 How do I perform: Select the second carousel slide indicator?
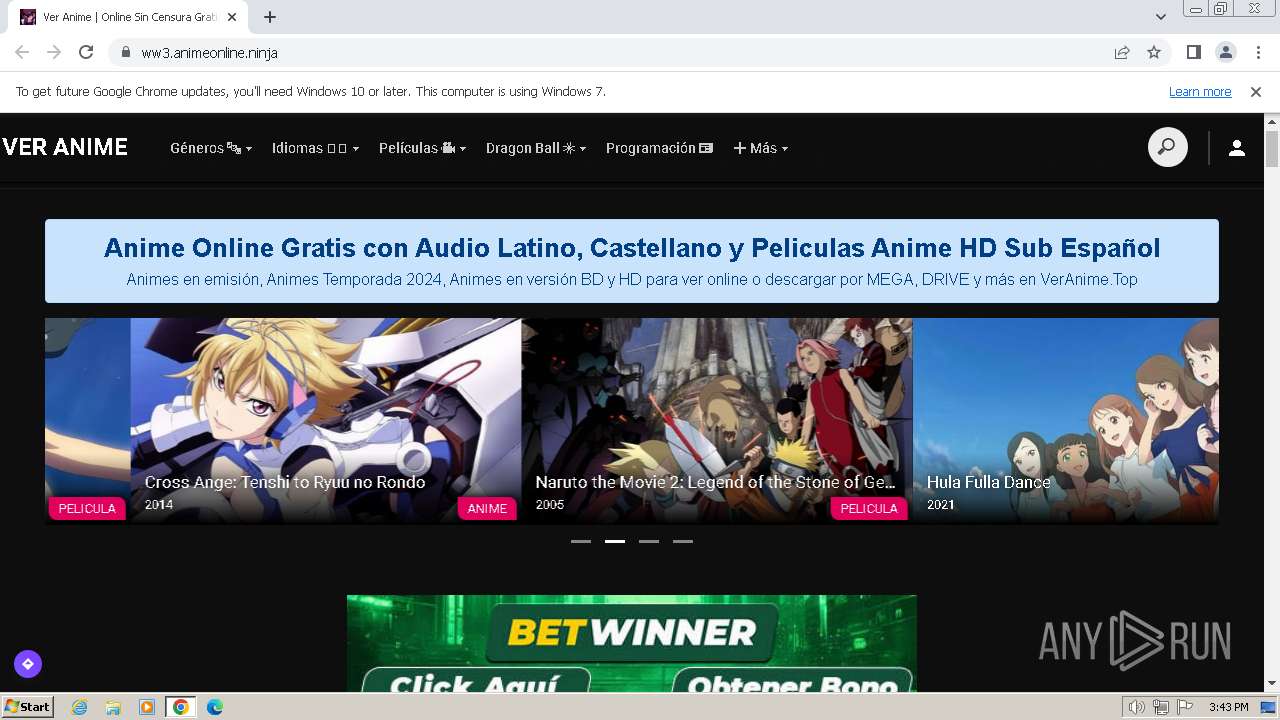(x=615, y=541)
